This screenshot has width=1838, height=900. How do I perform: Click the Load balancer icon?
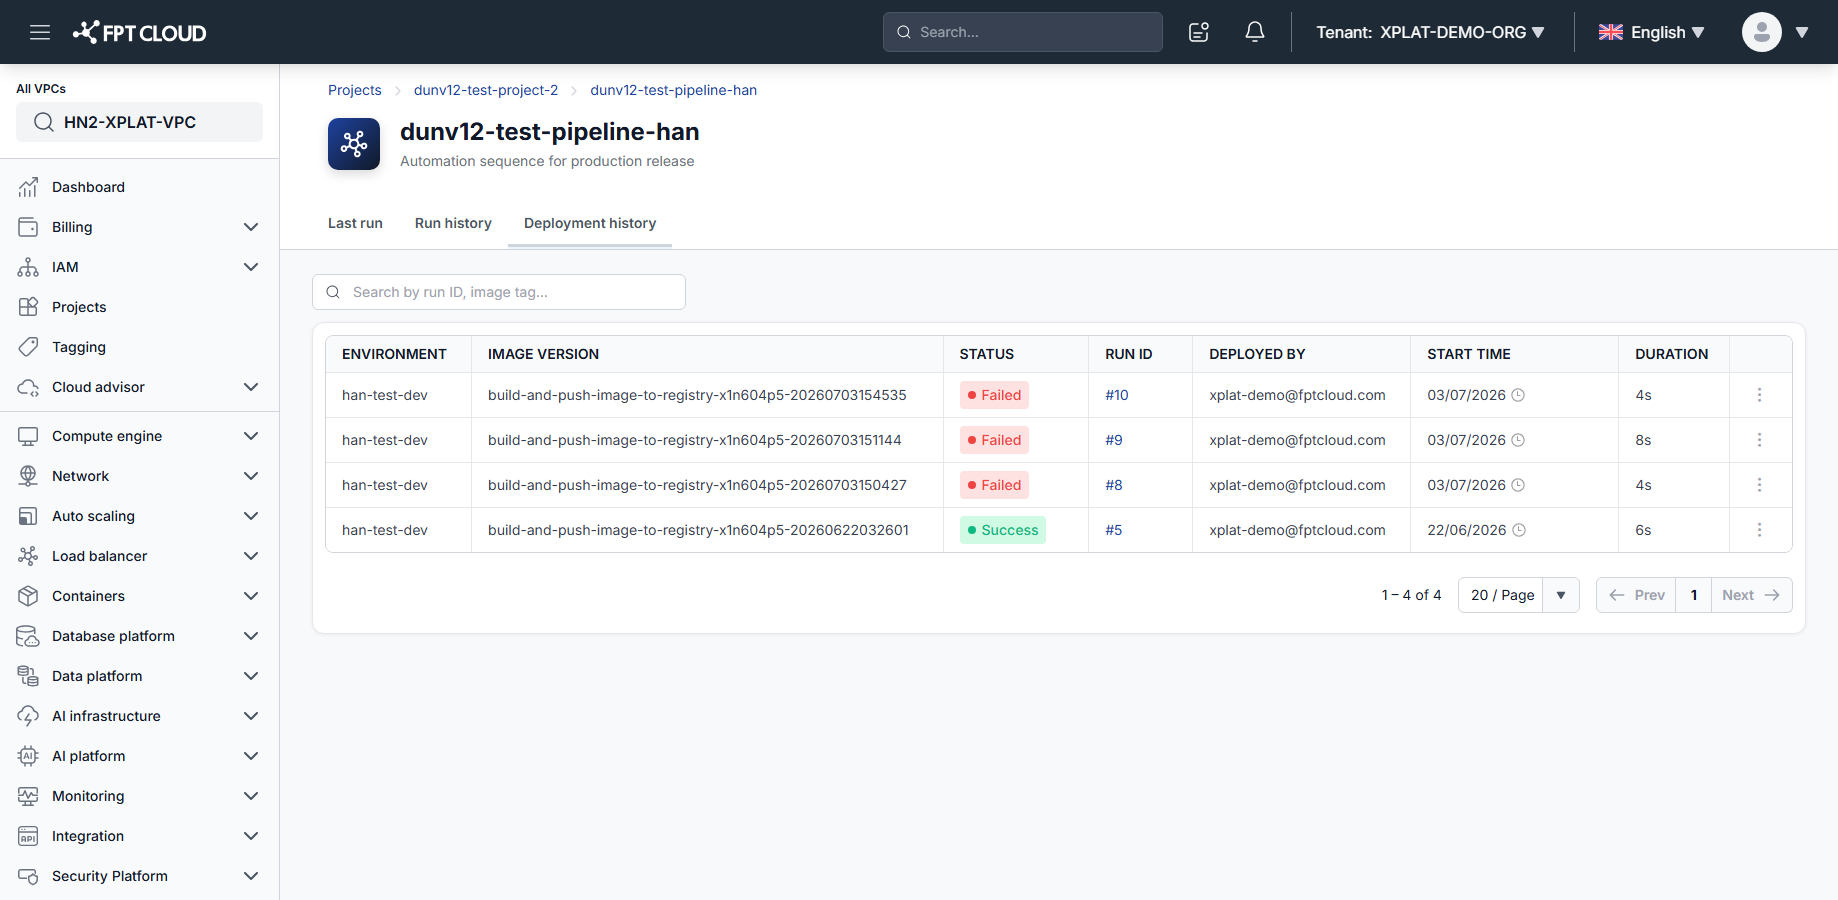(x=28, y=556)
